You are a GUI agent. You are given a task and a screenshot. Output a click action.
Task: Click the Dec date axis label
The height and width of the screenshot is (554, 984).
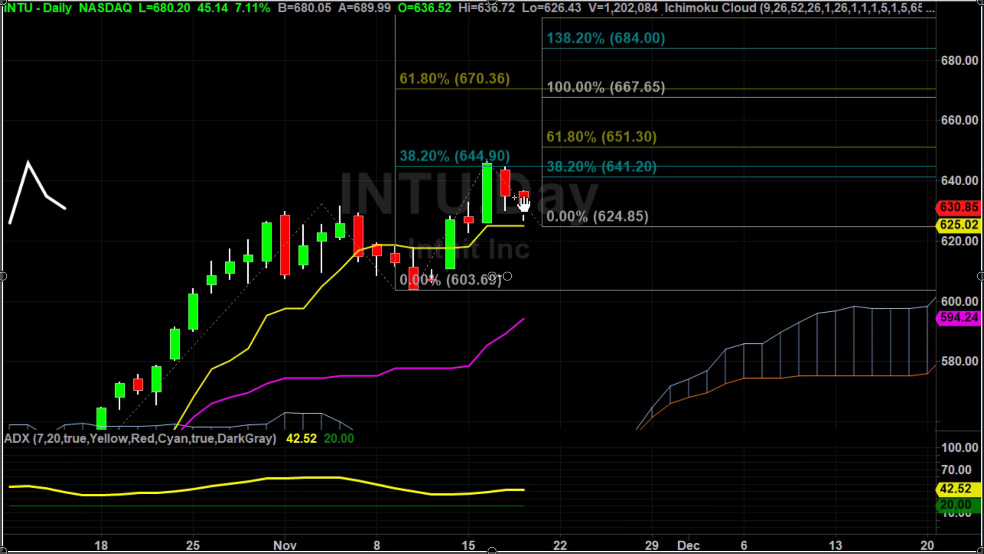[688, 545]
